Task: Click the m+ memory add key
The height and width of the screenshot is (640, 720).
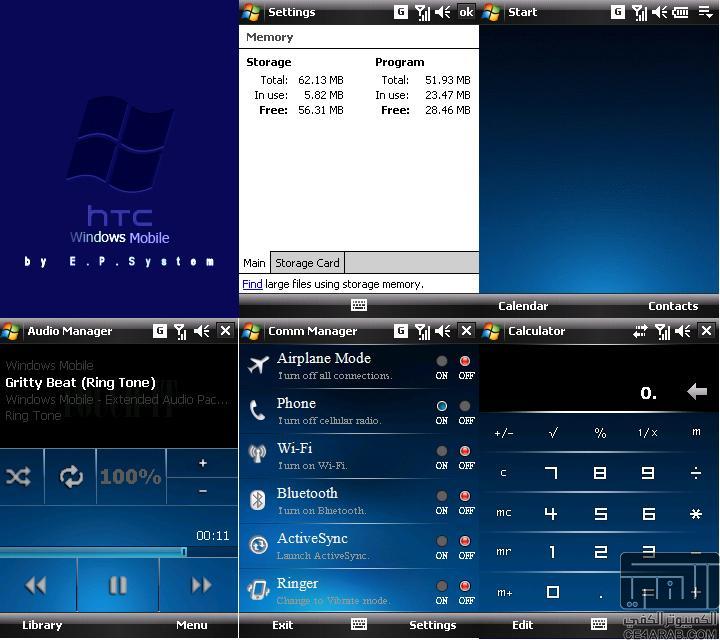Action: [x=504, y=592]
